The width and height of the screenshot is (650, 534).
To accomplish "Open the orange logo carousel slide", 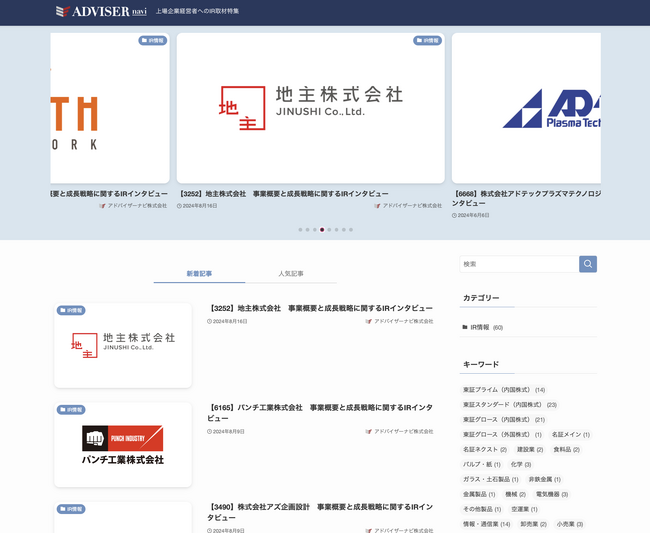I will pos(110,108).
